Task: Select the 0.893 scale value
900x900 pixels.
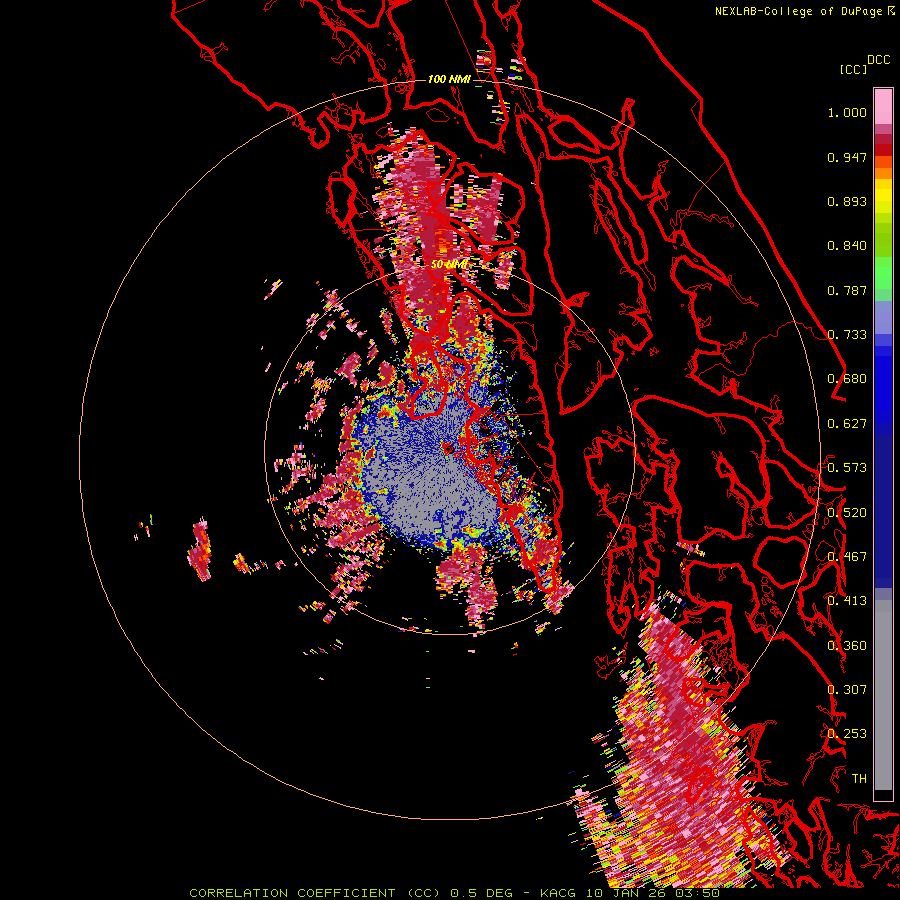Action: point(847,201)
